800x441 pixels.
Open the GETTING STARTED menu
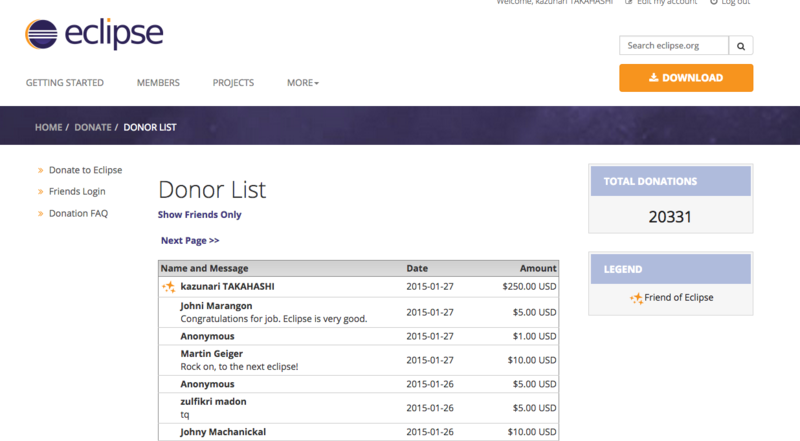pos(65,83)
